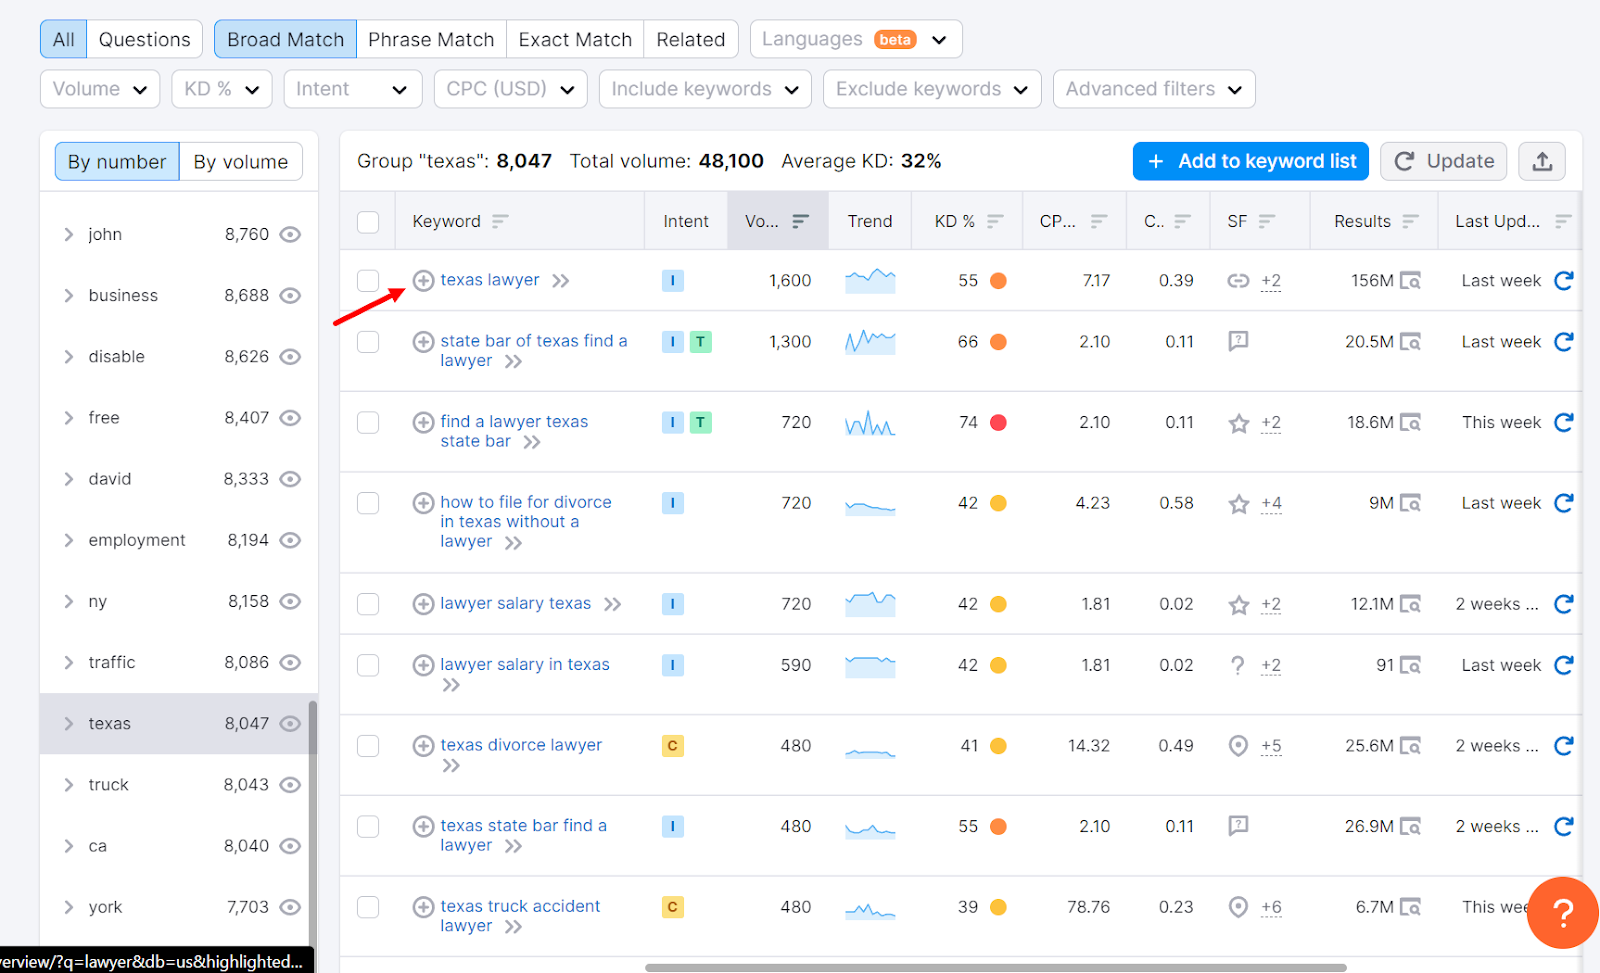Select the Exact Match tab

pos(575,39)
